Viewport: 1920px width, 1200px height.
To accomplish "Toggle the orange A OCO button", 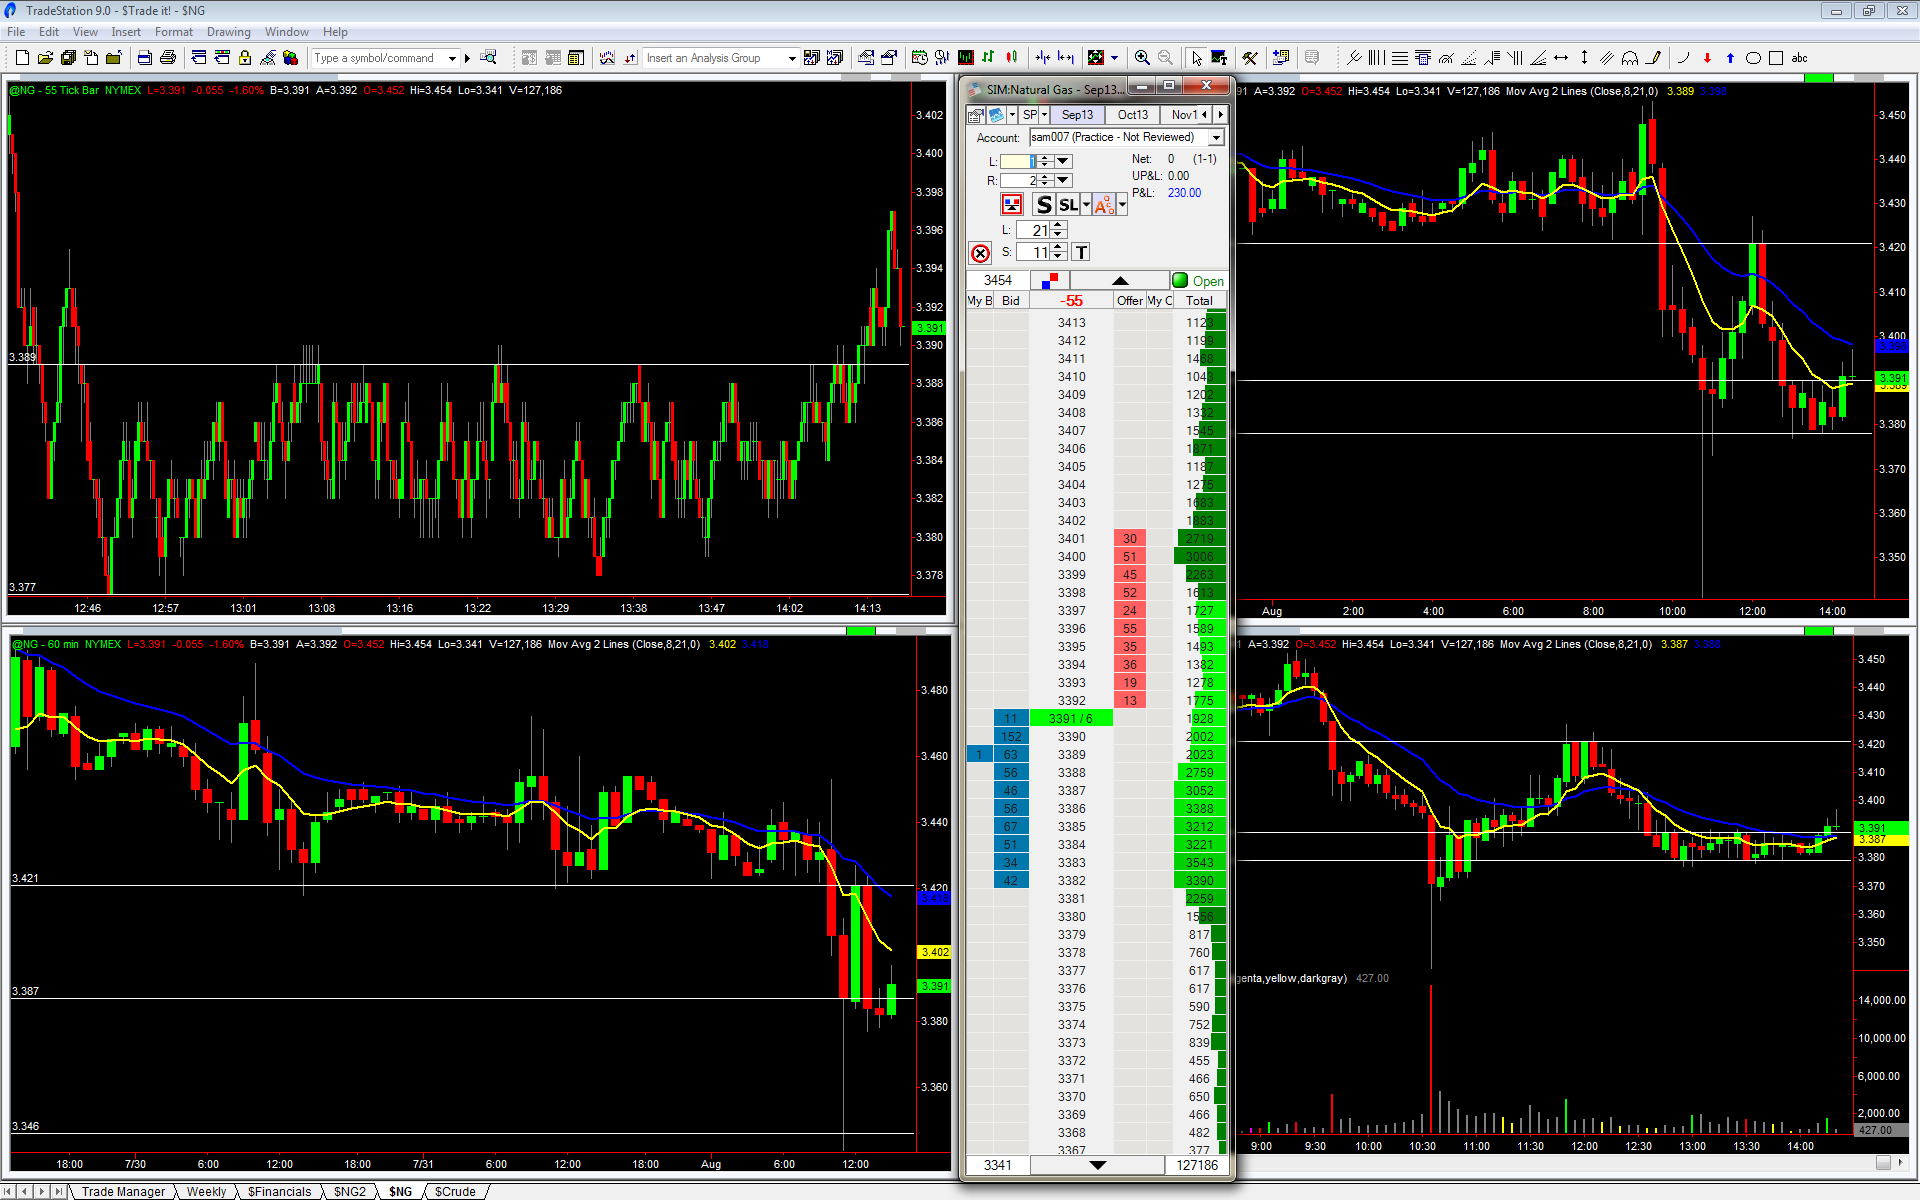I will tap(1104, 205).
